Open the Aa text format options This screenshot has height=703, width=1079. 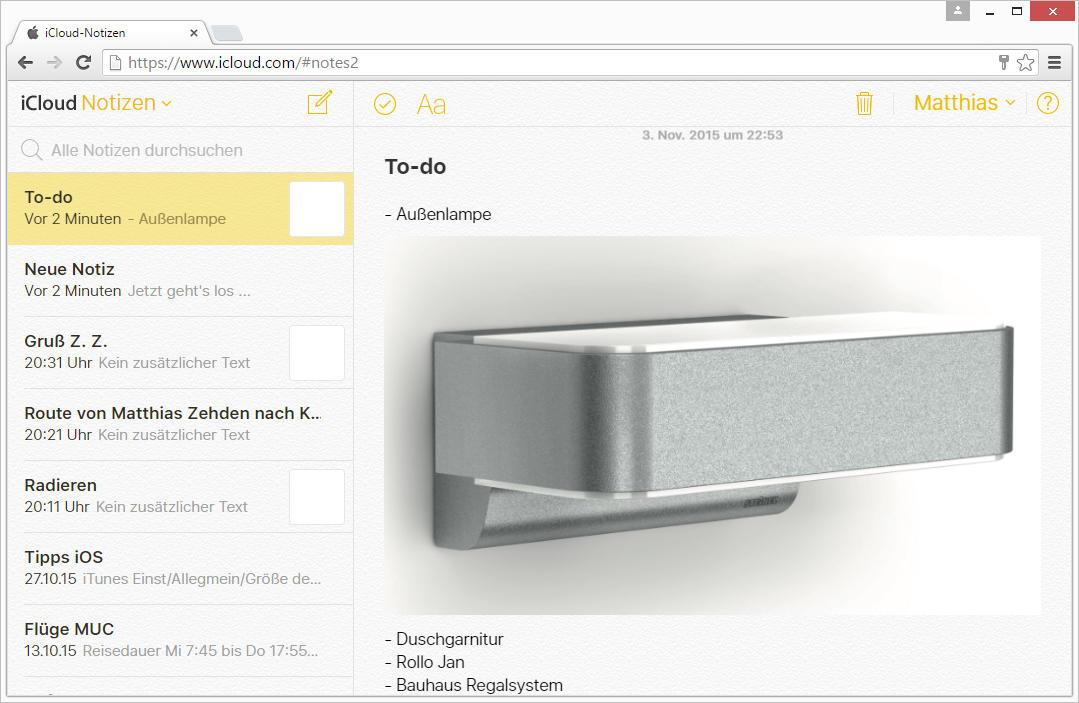click(431, 105)
